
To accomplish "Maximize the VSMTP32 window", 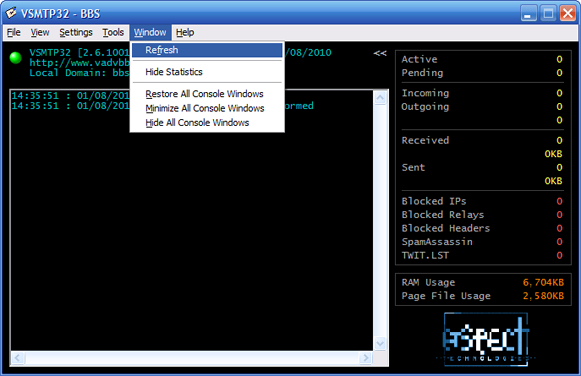I will [x=548, y=14].
